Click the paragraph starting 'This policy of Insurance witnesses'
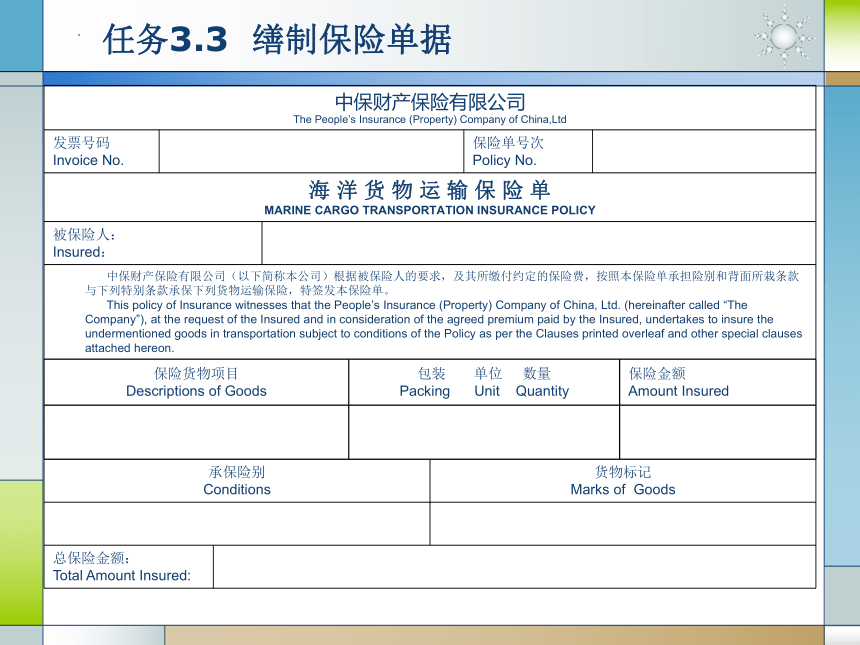The height and width of the screenshot is (645, 860). pyautogui.click(x=443, y=326)
